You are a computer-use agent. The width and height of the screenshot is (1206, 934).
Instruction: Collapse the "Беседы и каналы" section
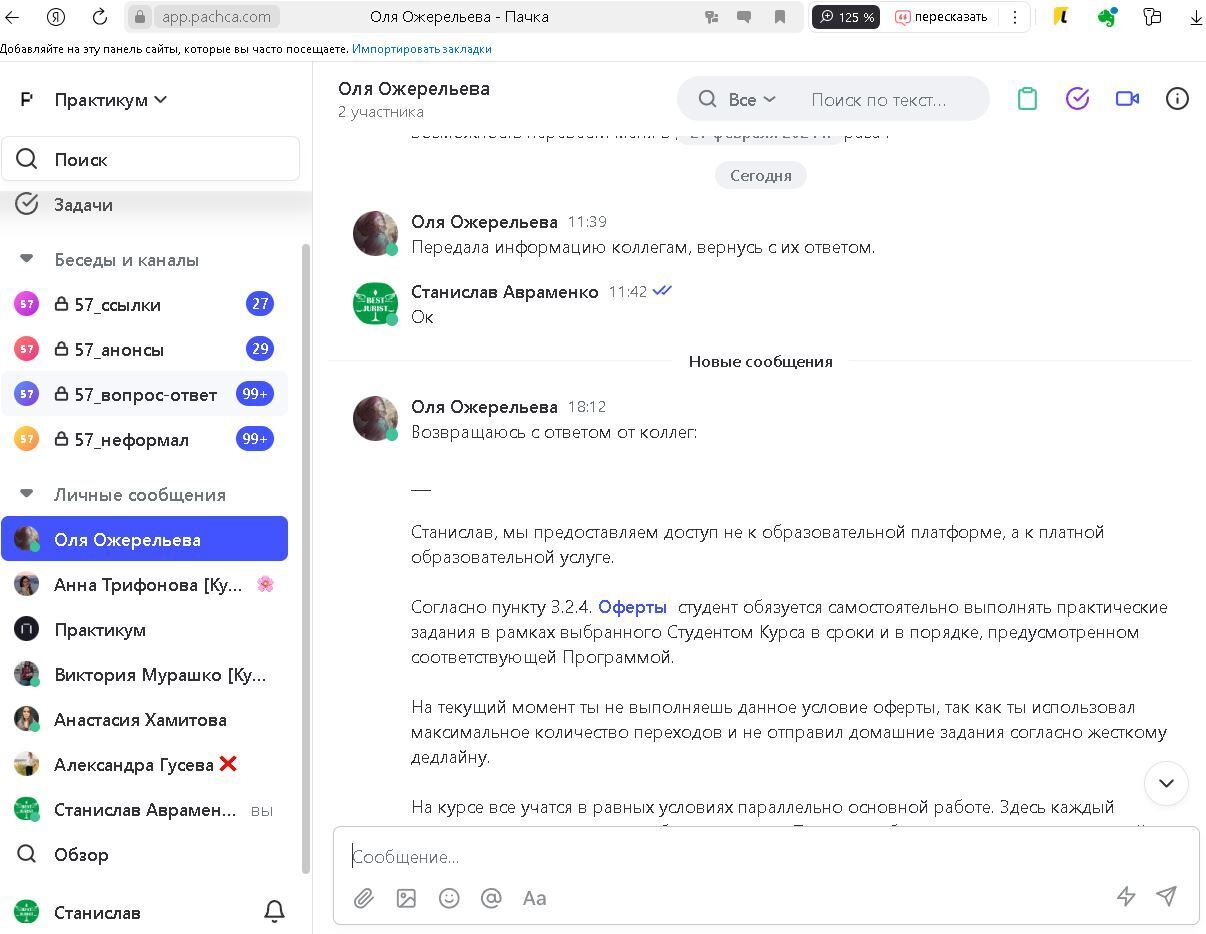(x=24, y=260)
